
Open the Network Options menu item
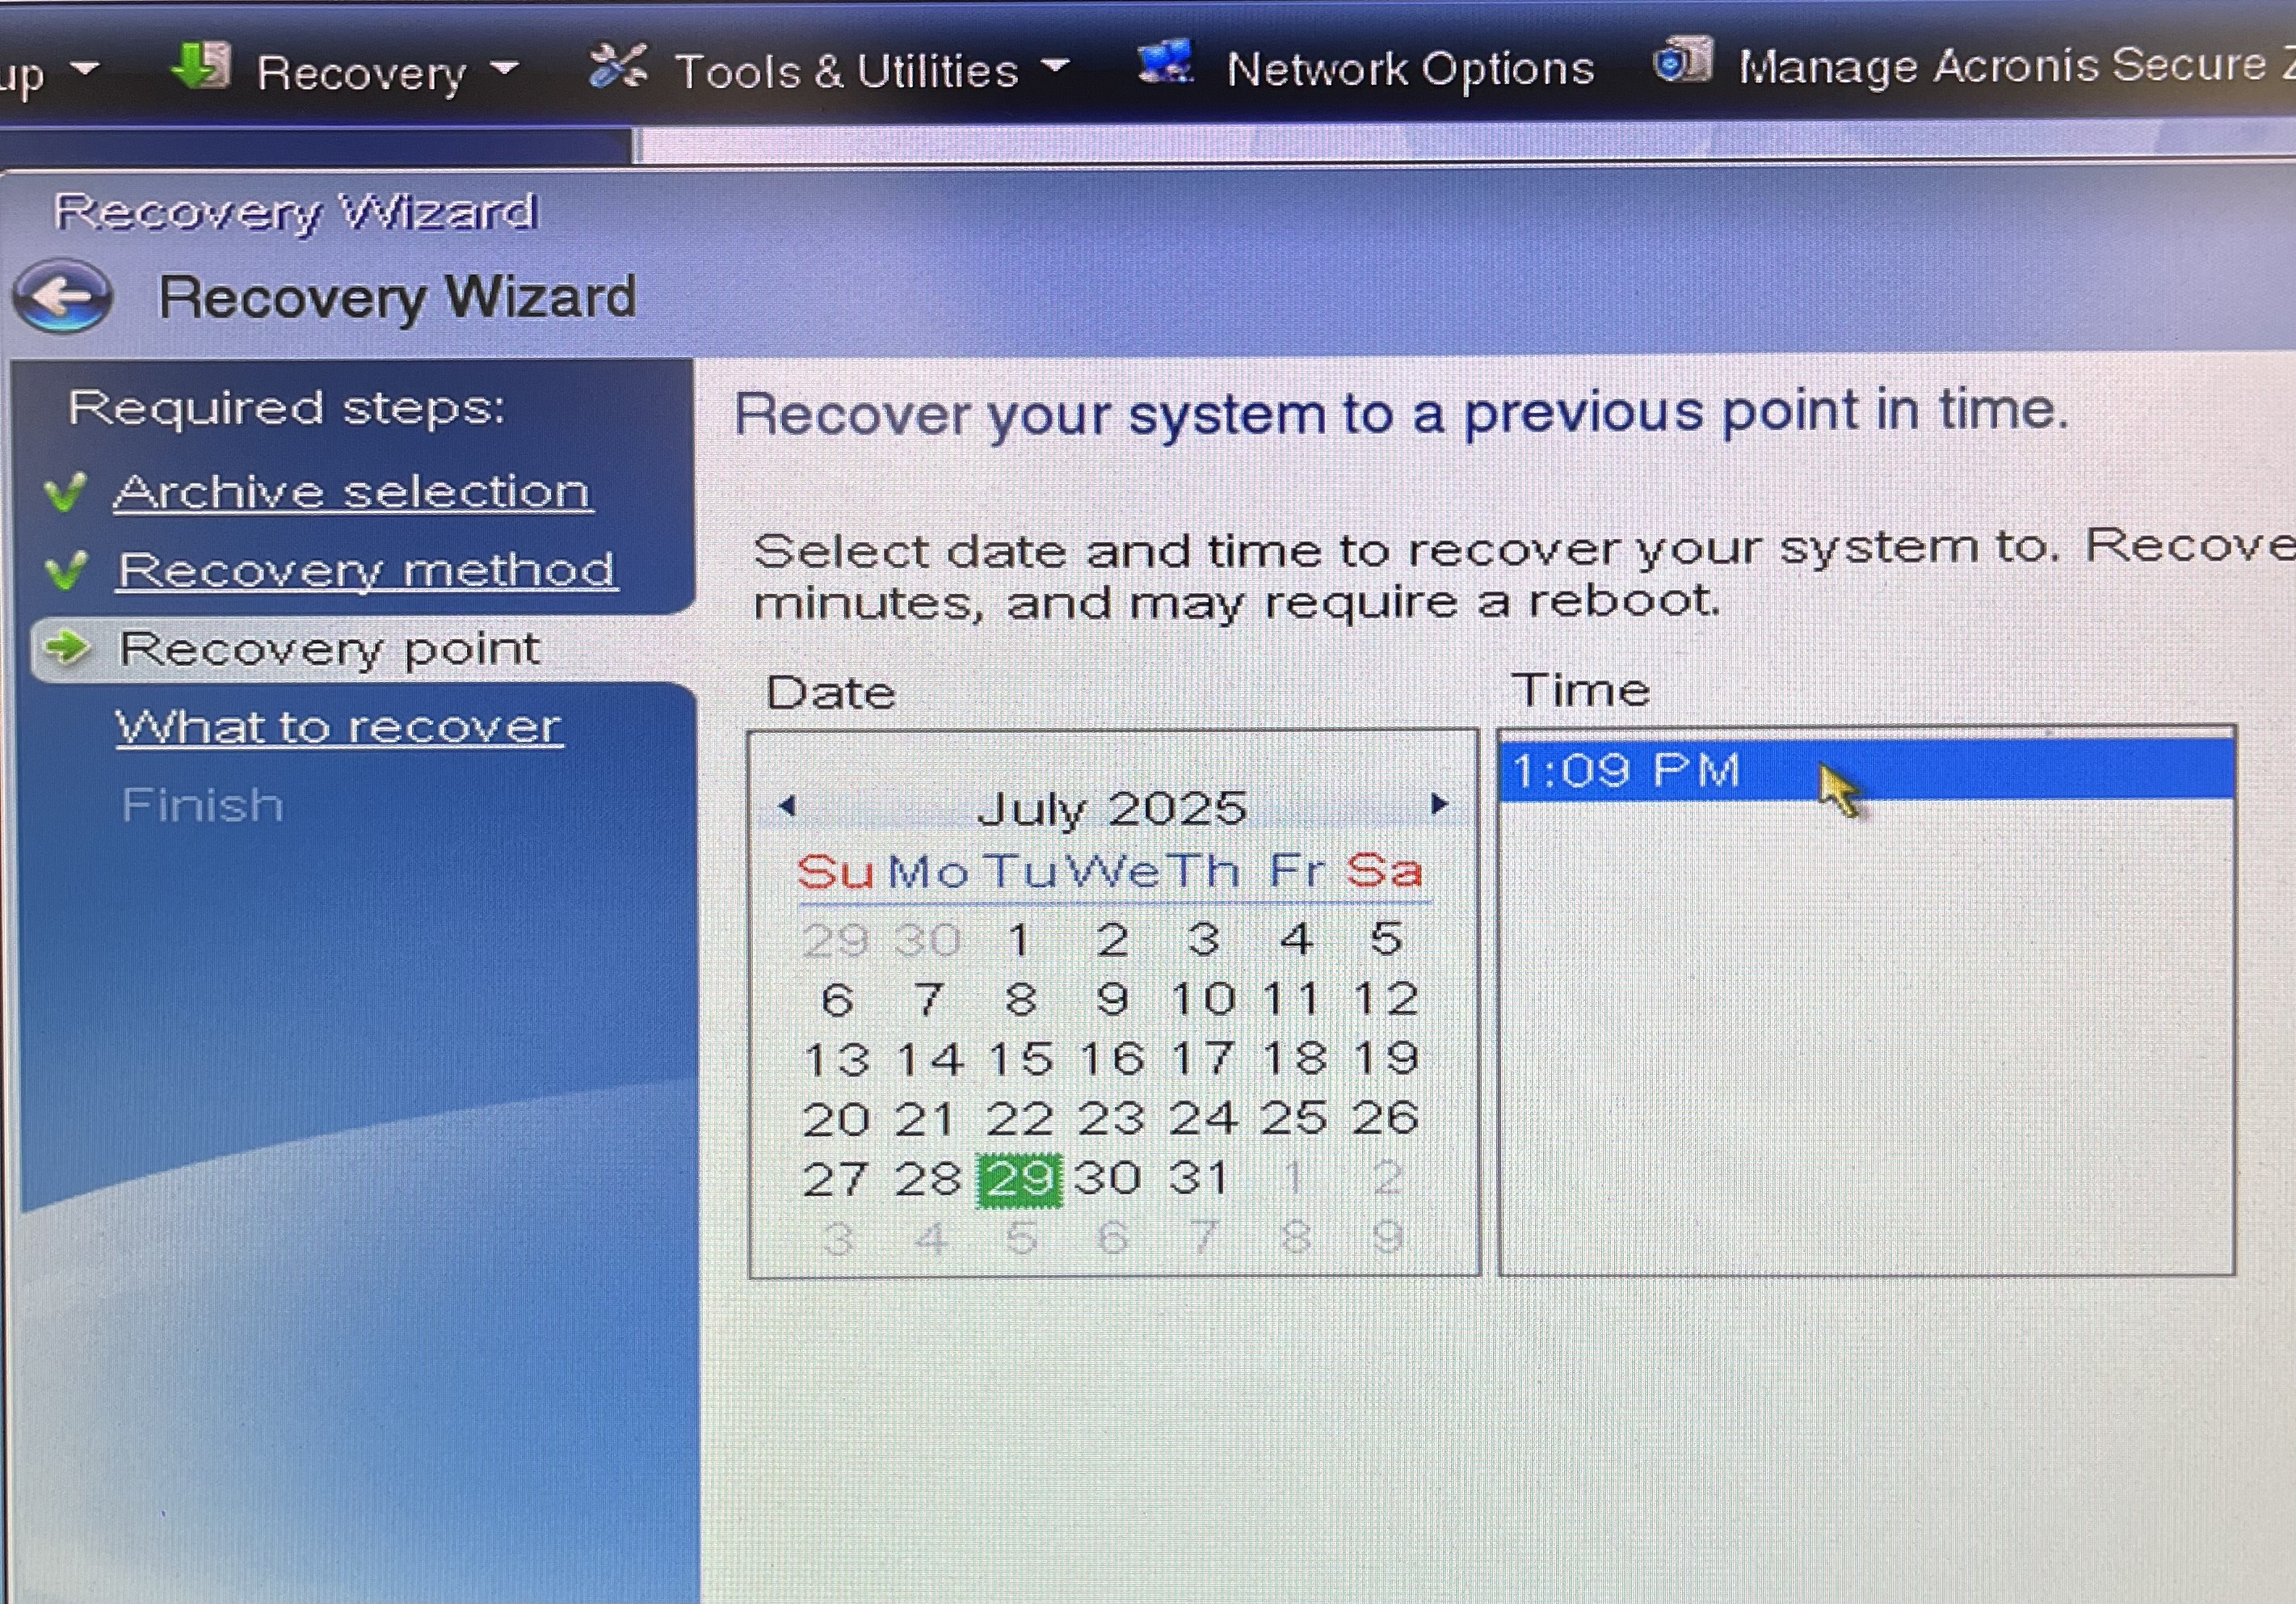coord(1409,69)
